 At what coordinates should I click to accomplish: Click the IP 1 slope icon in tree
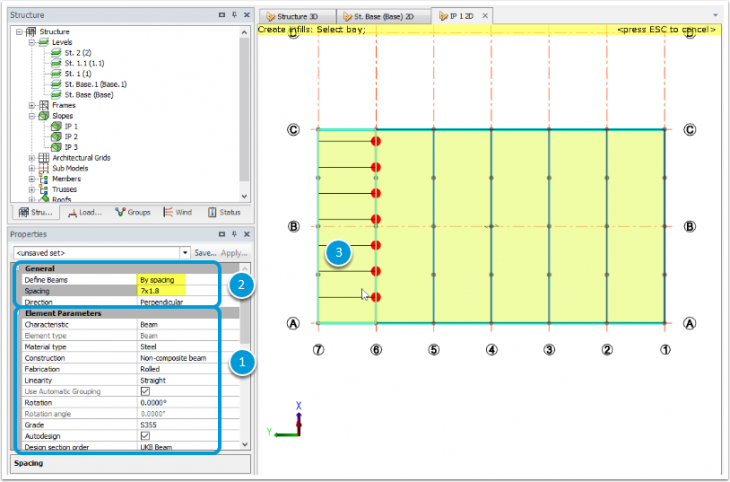point(56,127)
